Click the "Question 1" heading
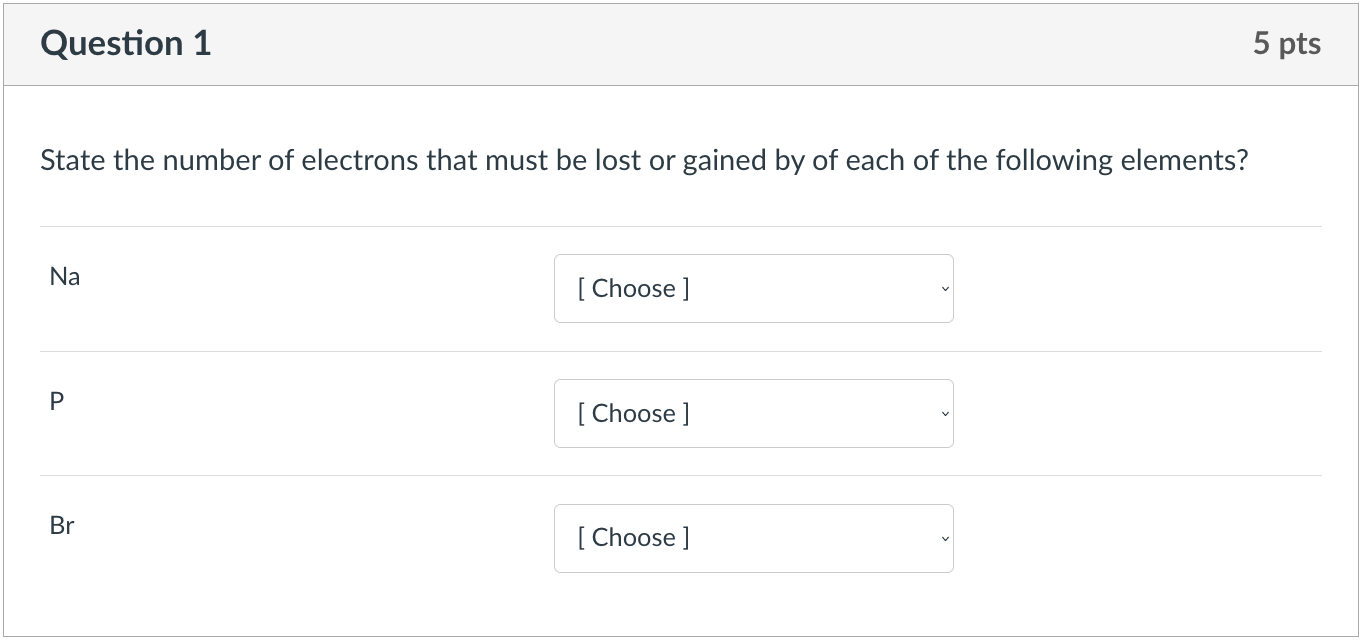 point(126,44)
